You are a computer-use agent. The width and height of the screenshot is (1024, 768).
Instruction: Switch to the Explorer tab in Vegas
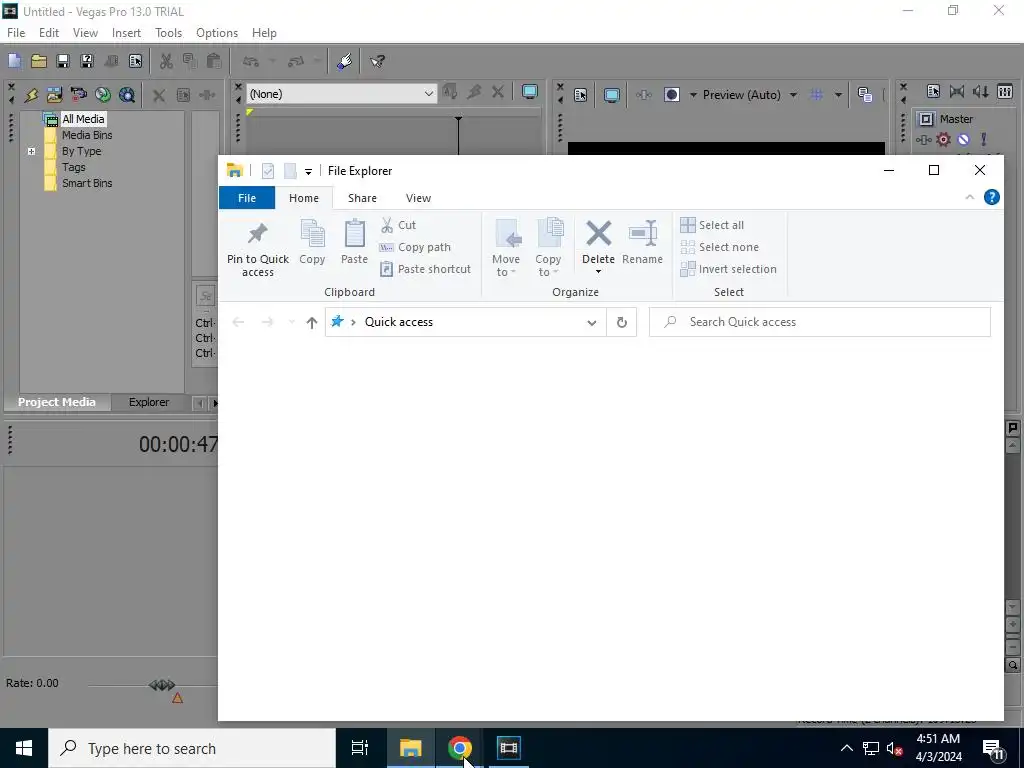pos(149,402)
